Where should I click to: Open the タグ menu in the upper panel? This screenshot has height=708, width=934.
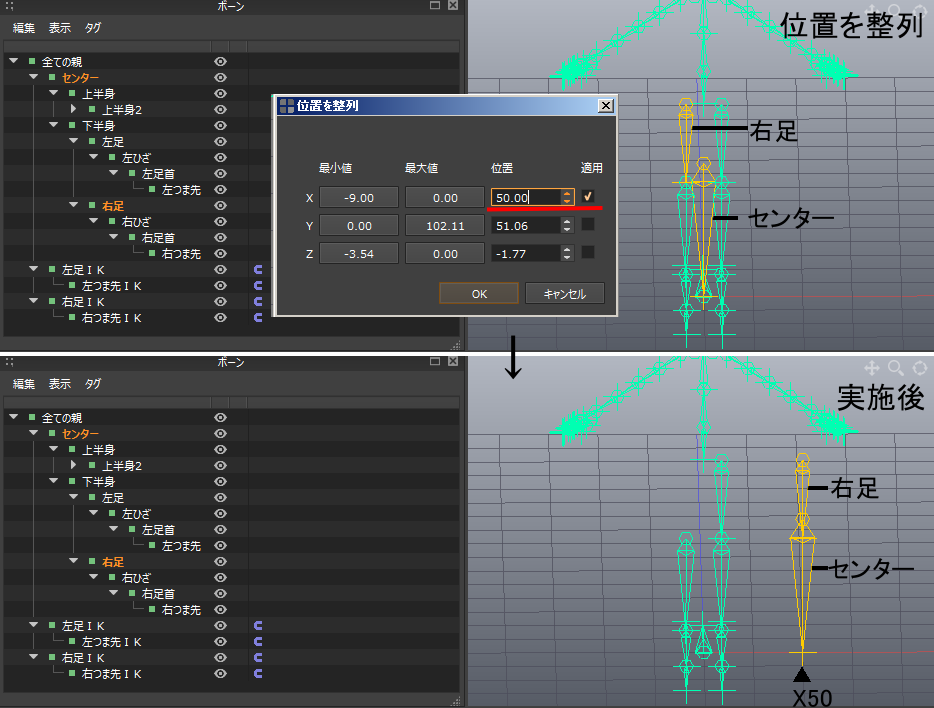[x=92, y=28]
